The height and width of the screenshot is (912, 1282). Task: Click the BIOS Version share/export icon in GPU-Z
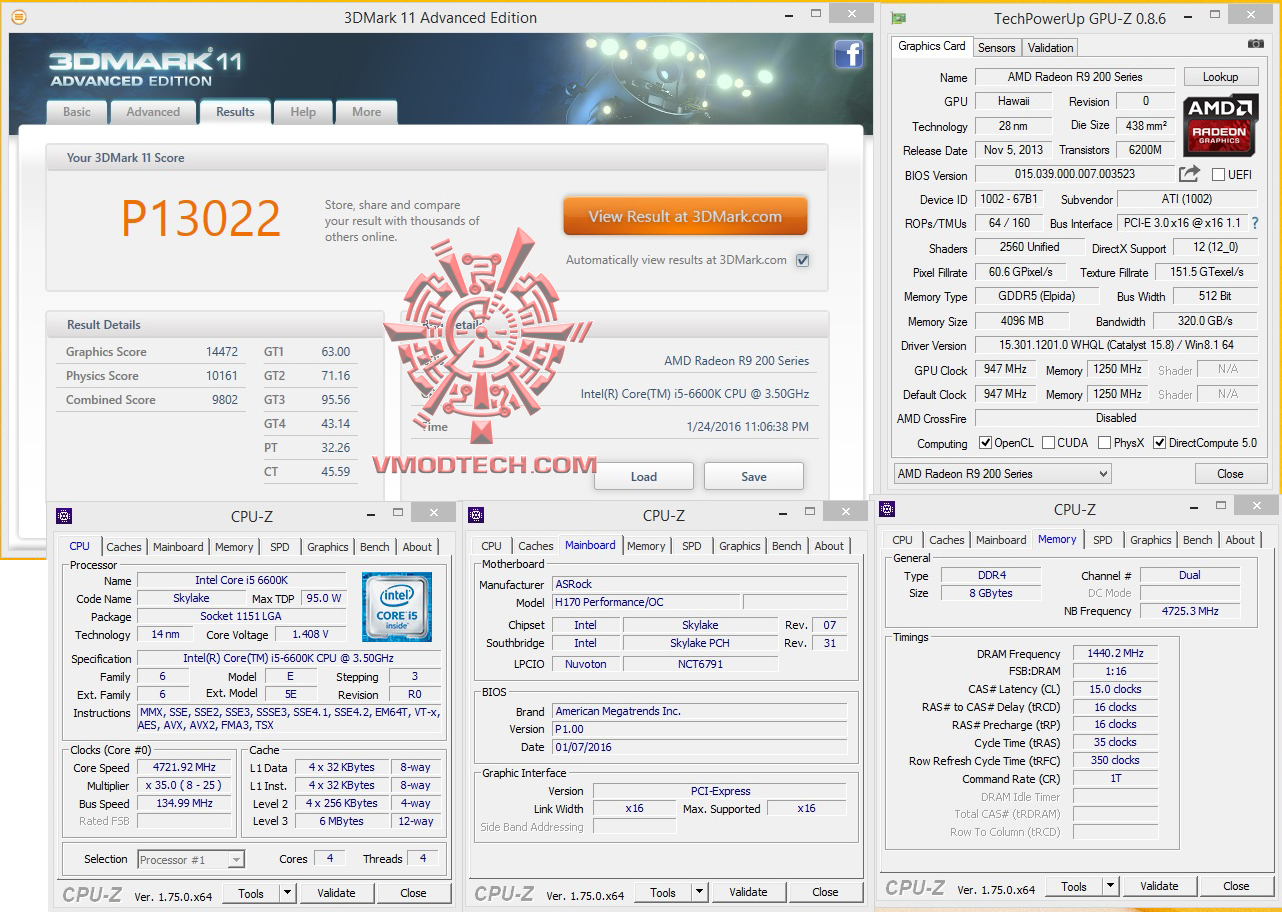pos(1189,174)
